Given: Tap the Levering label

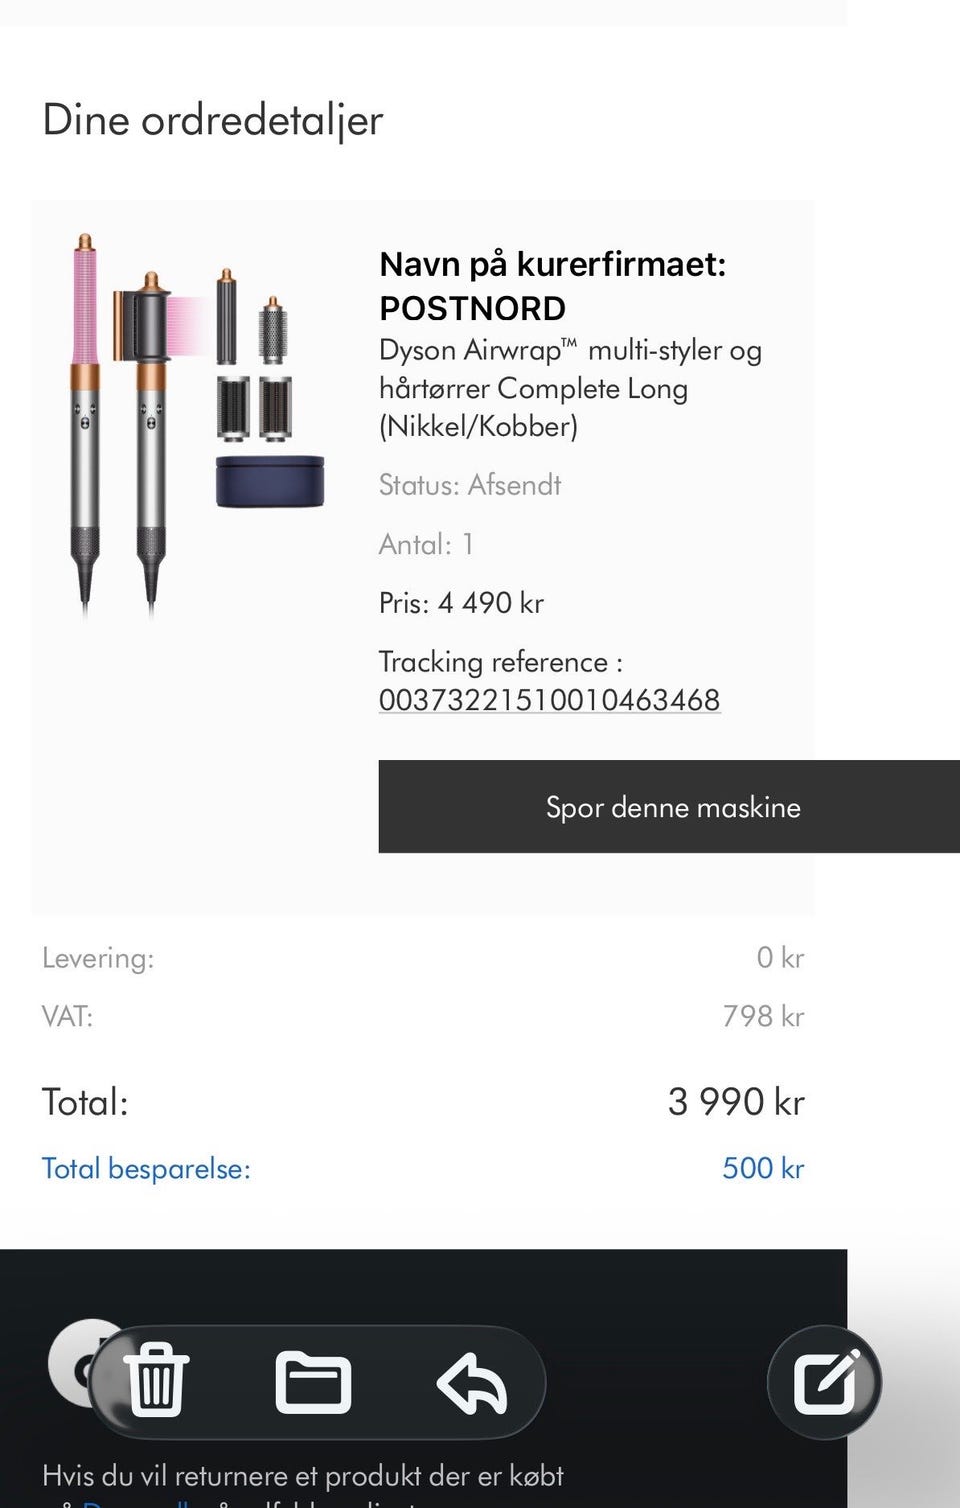Looking at the screenshot, I should click(98, 958).
